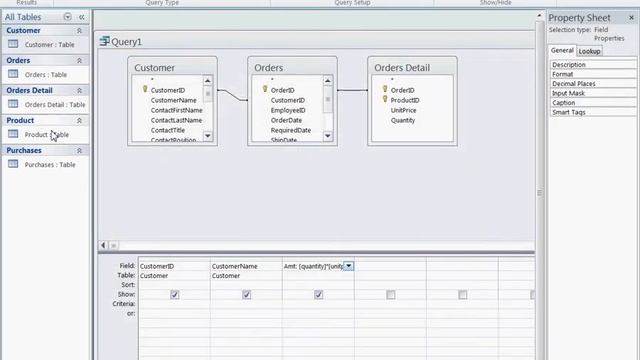The width and height of the screenshot is (640, 360).
Task: Collapse the Orders Detail group
Action: tap(79, 91)
